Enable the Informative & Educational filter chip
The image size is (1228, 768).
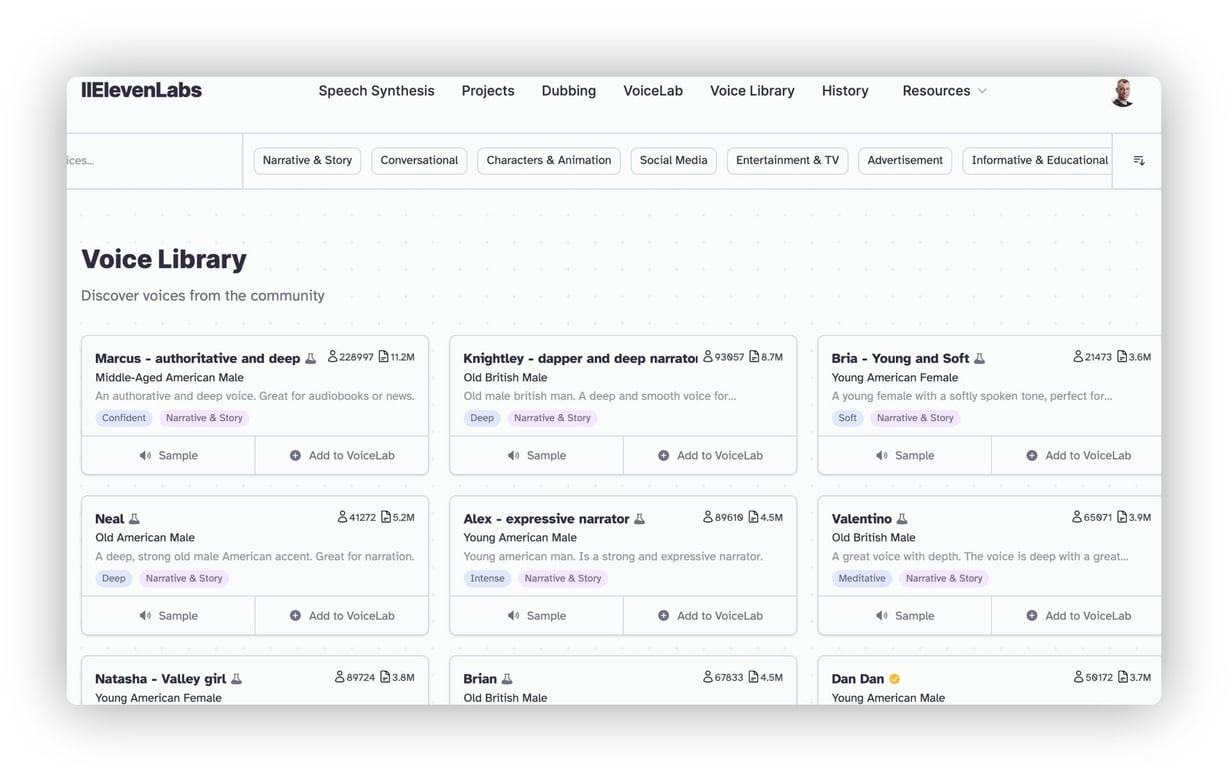click(1038, 161)
